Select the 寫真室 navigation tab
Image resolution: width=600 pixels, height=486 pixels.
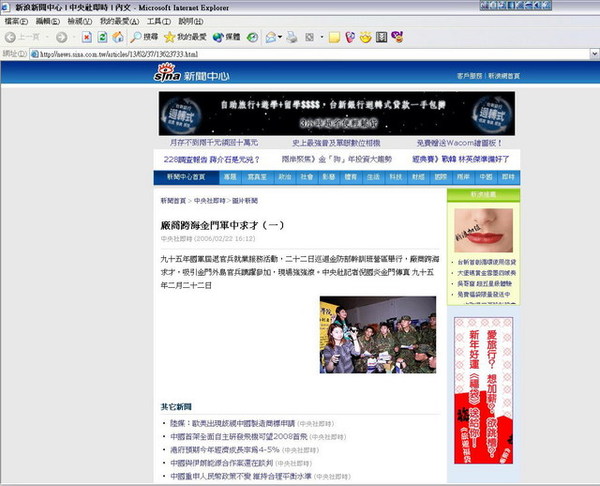[257, 177]
